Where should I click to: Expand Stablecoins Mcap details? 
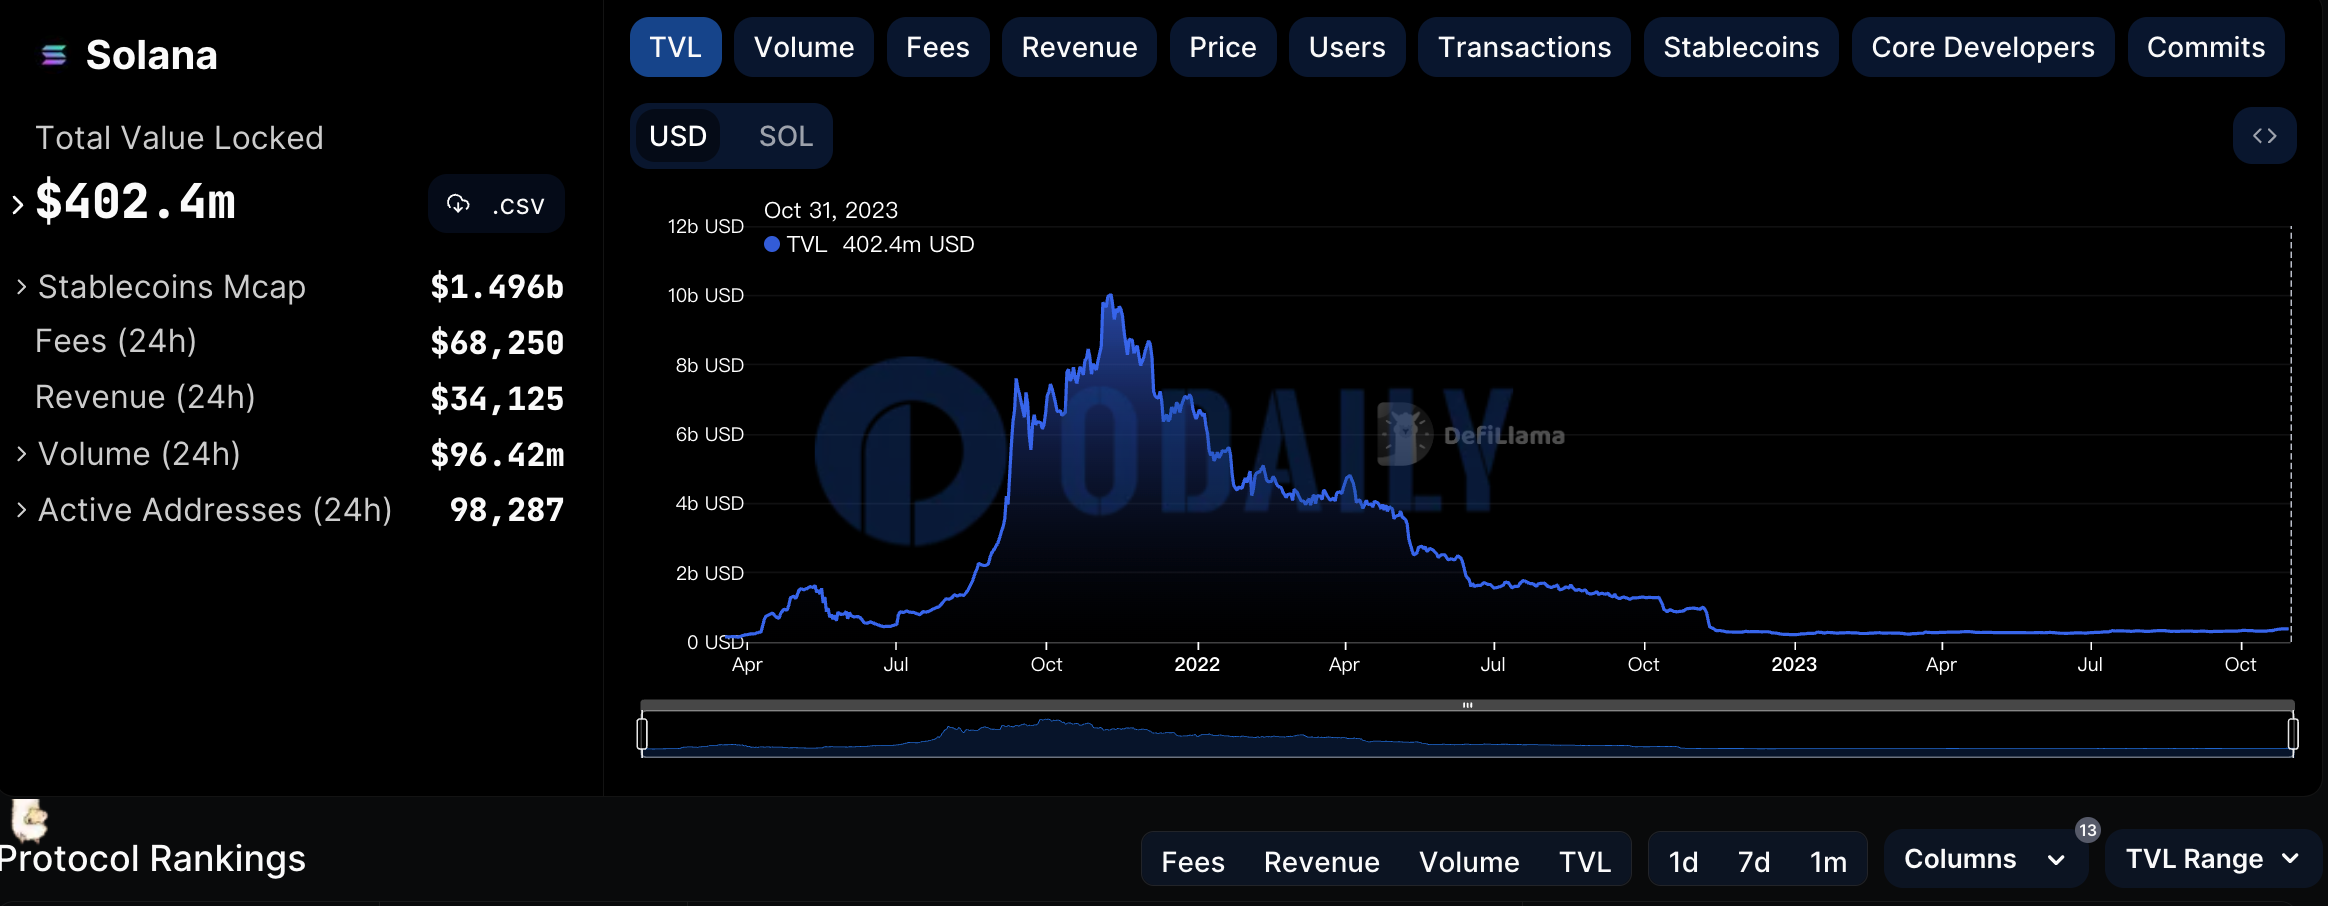pyautogui.click(x=21, y=287)
